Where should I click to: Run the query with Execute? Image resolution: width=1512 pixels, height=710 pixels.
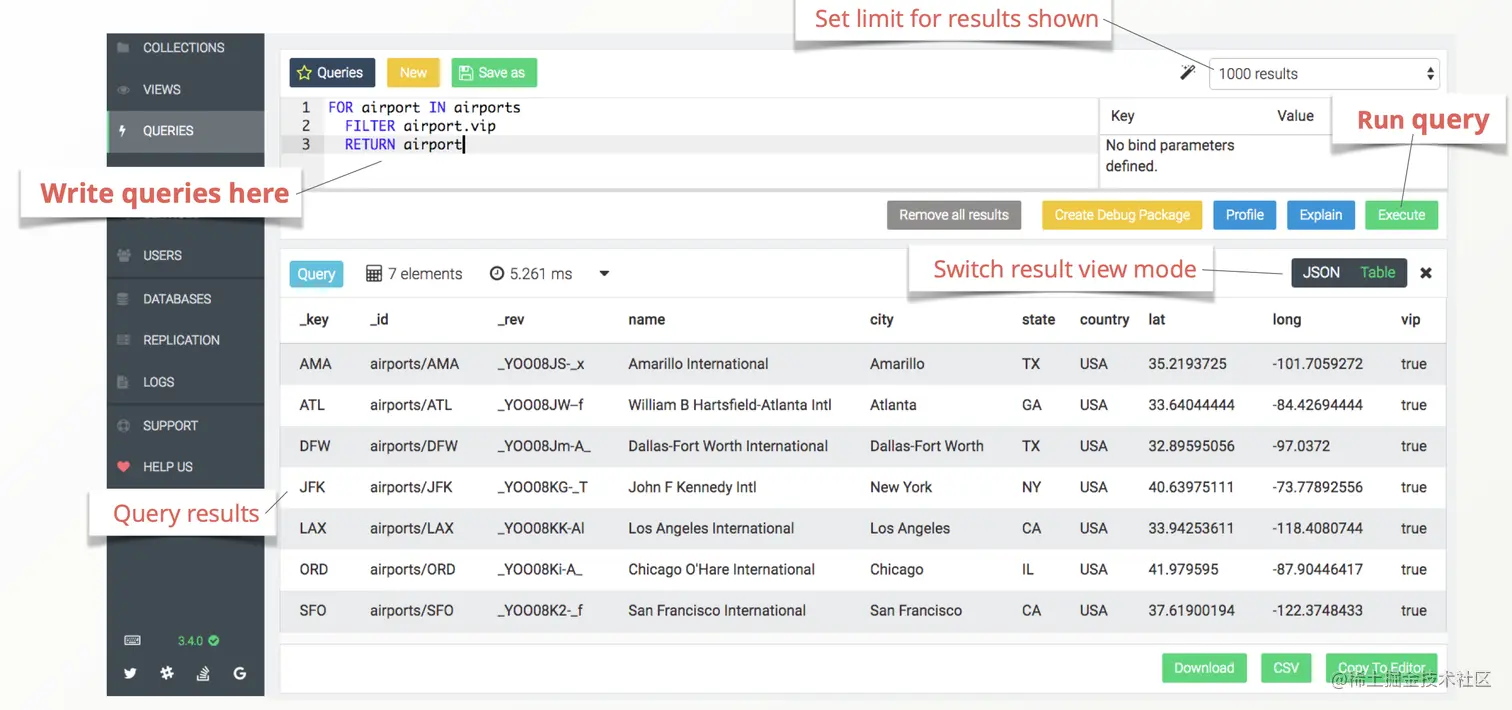pos(1401,215)
